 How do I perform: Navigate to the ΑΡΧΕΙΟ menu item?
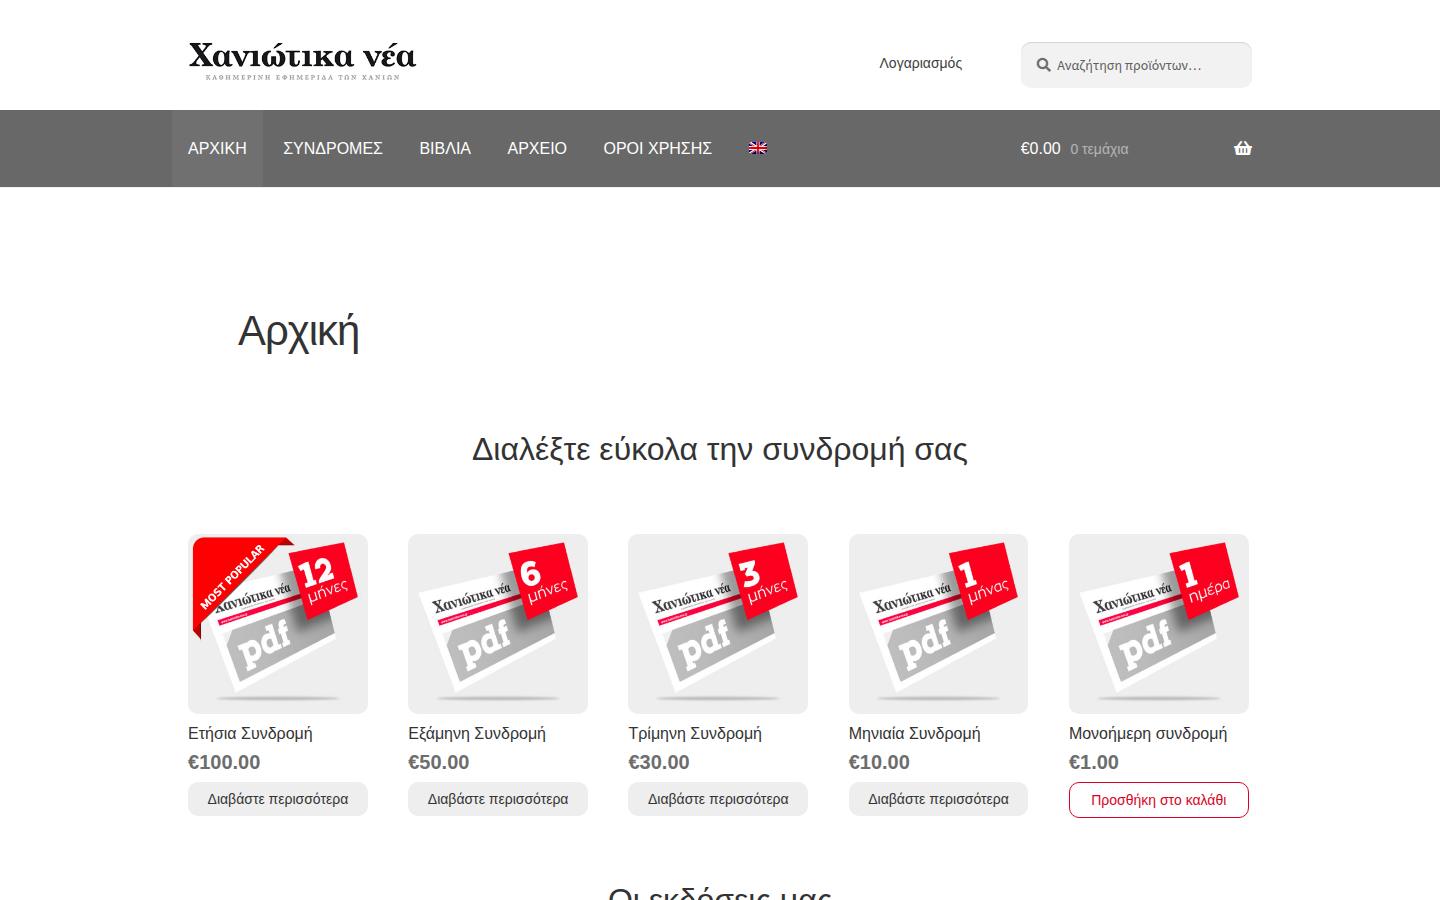point(537,148)
